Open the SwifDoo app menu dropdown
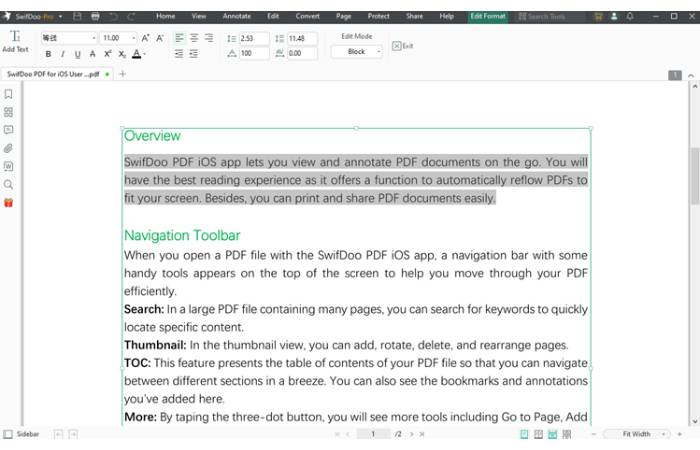 (x=60, y=17)
